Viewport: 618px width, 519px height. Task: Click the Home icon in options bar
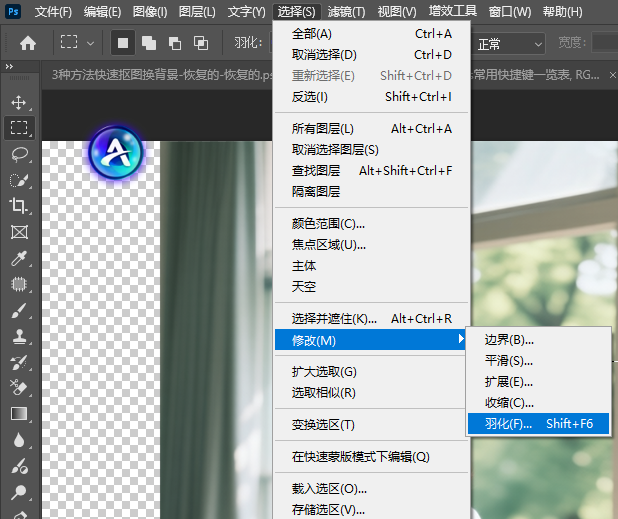point(28,44)
